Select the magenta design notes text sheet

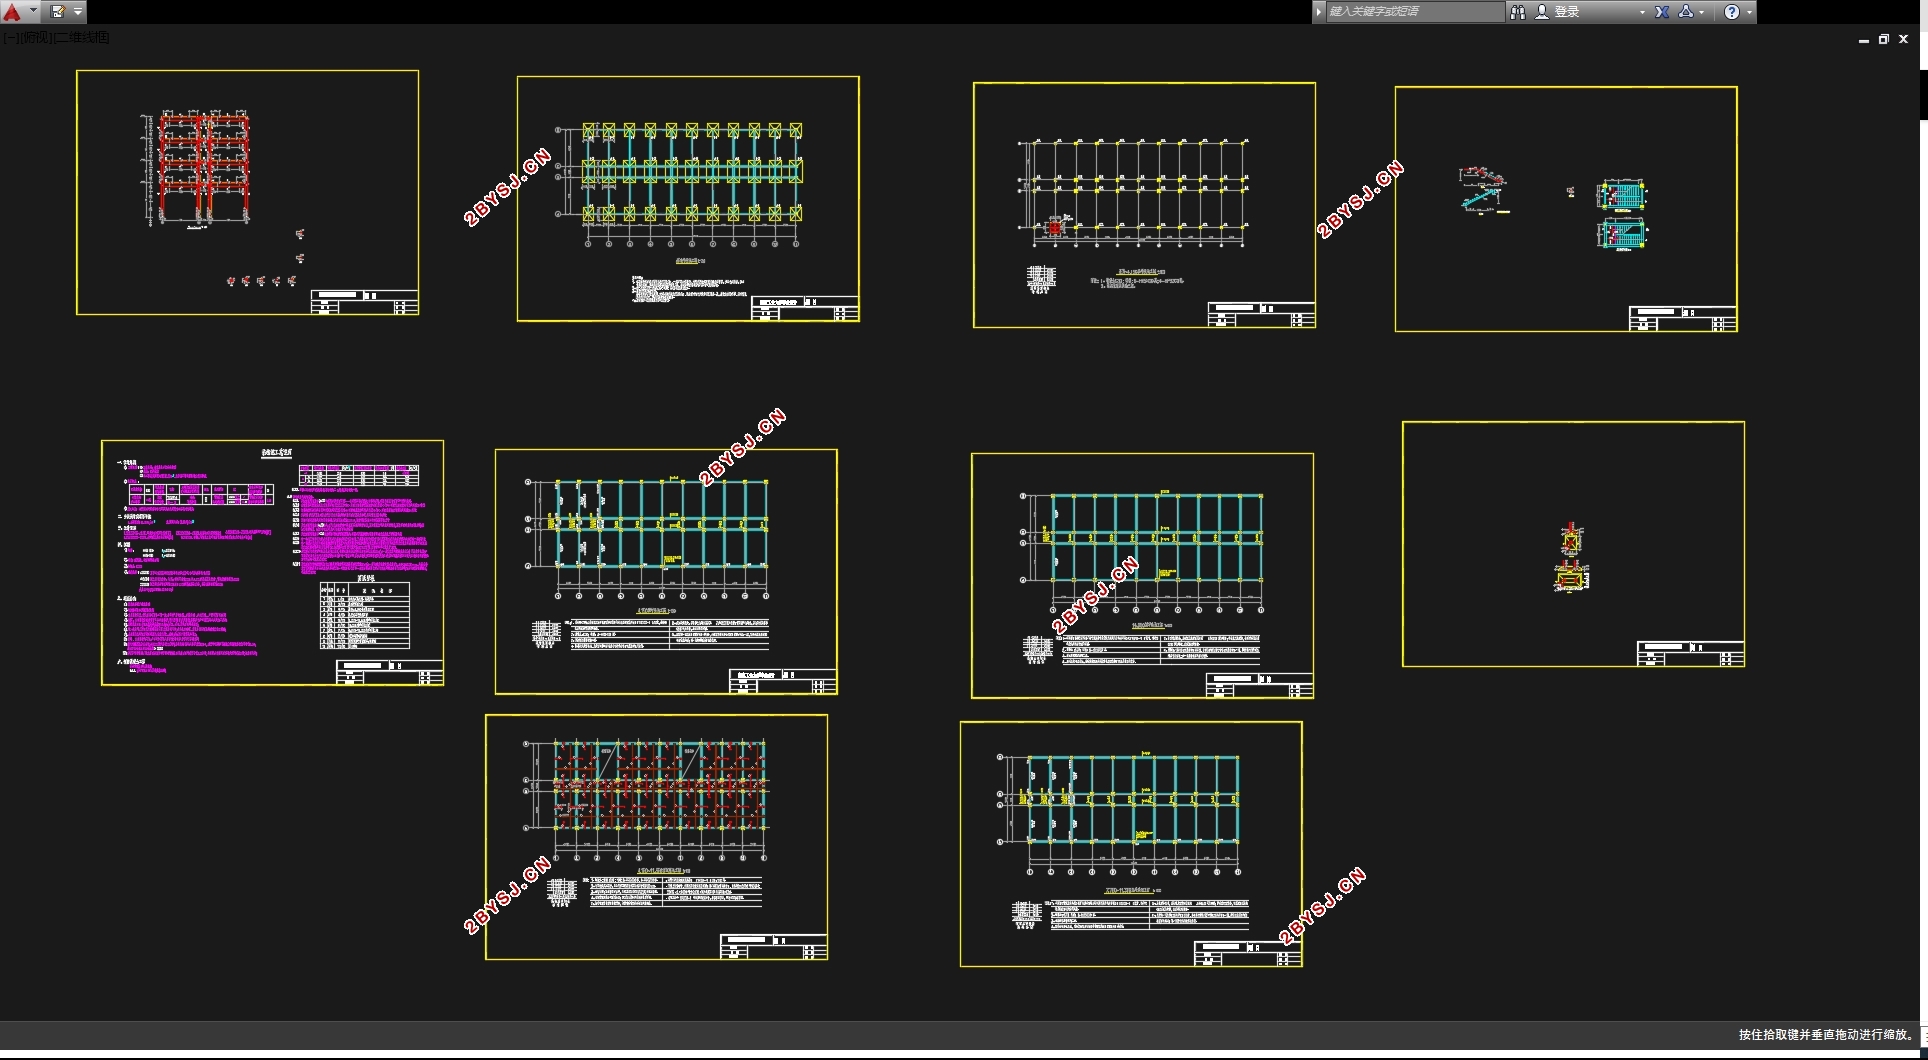tap(272, 563)
